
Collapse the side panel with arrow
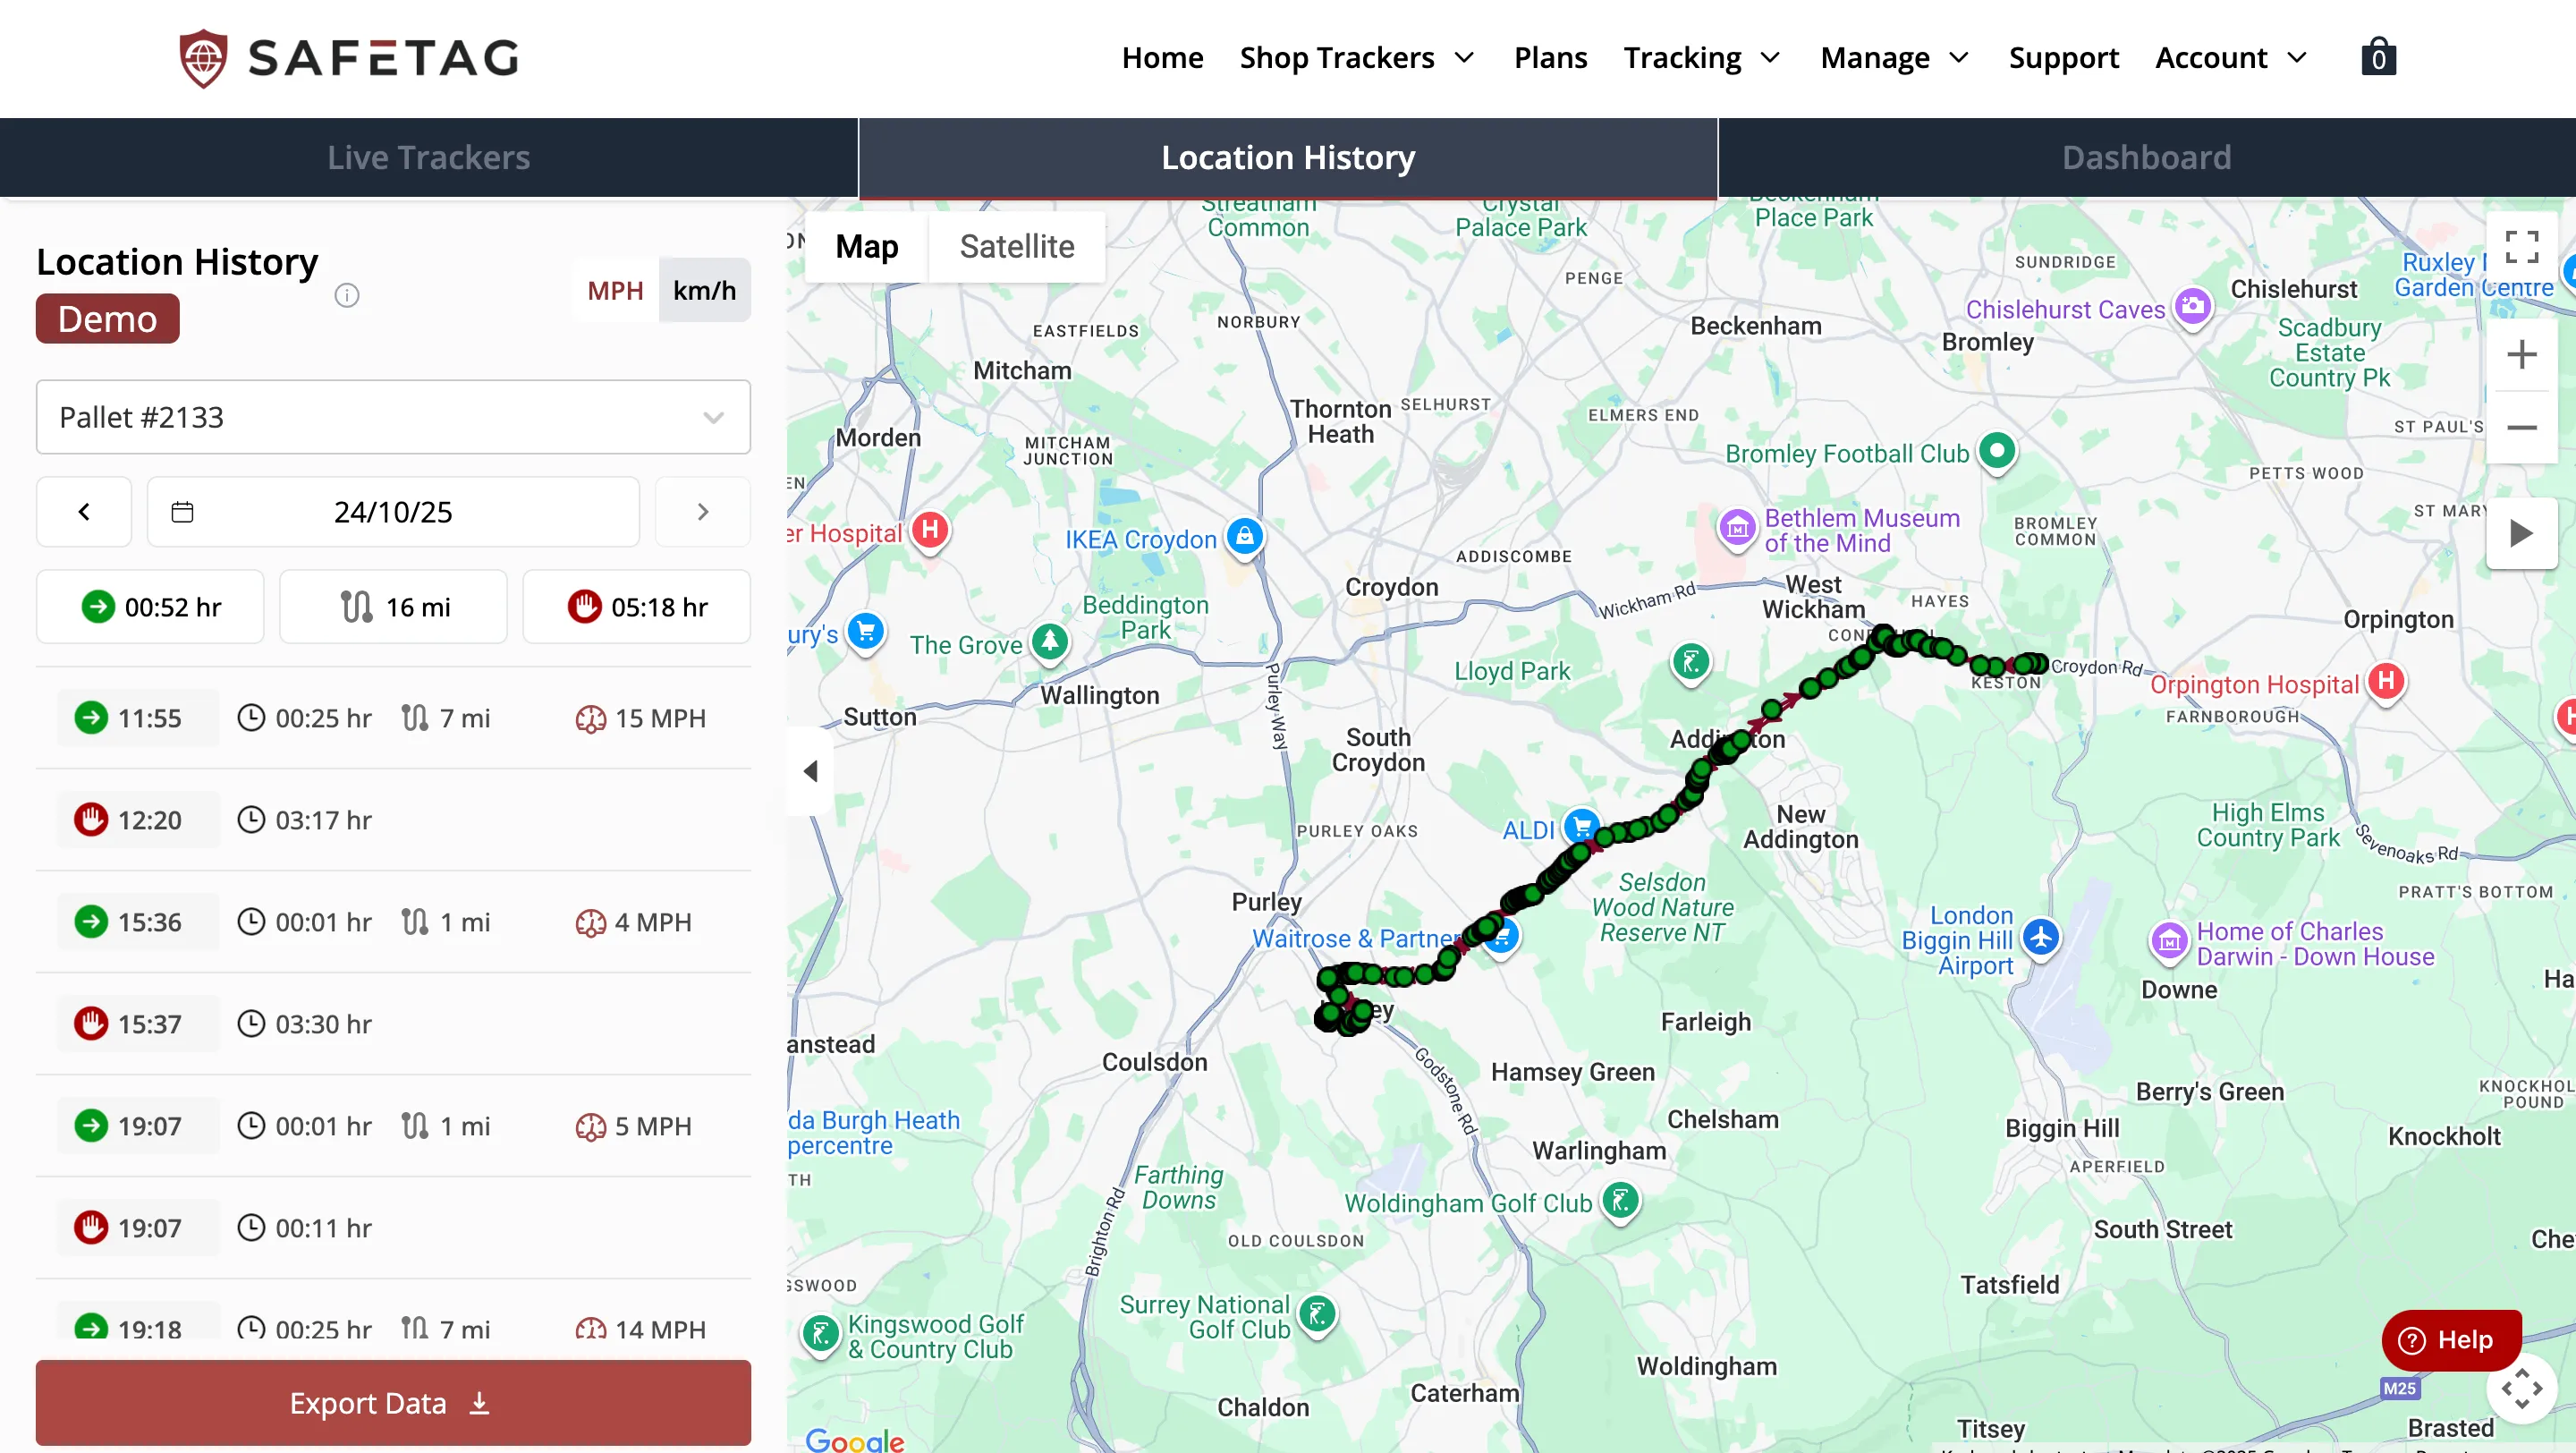pyautogui.click(x=811, y=771)
